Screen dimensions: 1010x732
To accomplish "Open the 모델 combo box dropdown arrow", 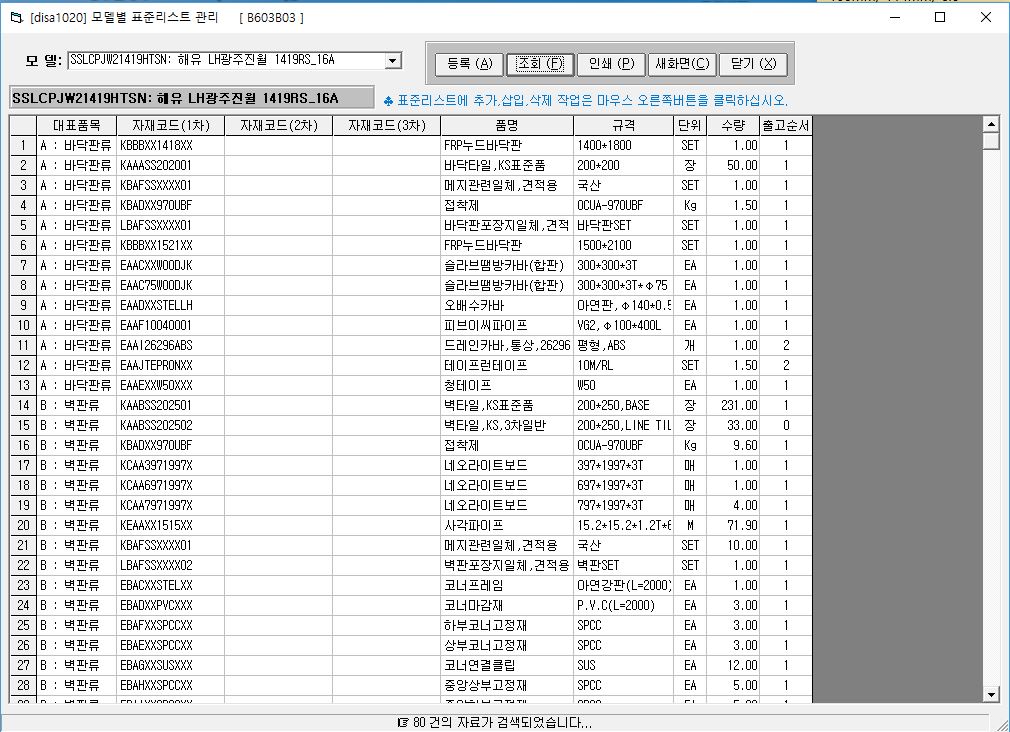I will [392, 61].
